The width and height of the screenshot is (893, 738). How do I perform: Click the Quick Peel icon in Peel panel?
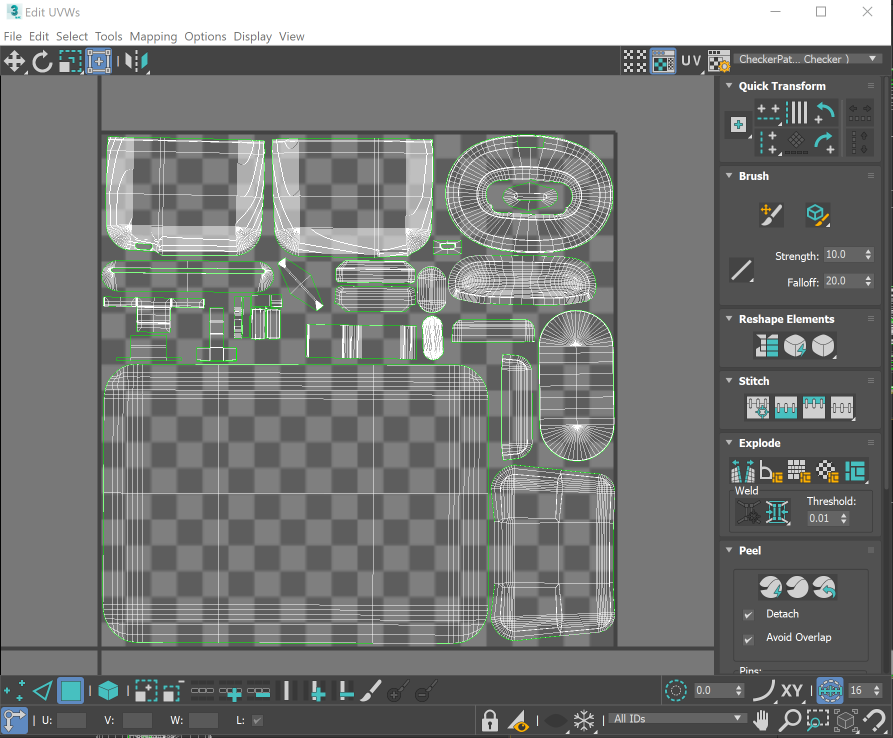click(769, 587)
